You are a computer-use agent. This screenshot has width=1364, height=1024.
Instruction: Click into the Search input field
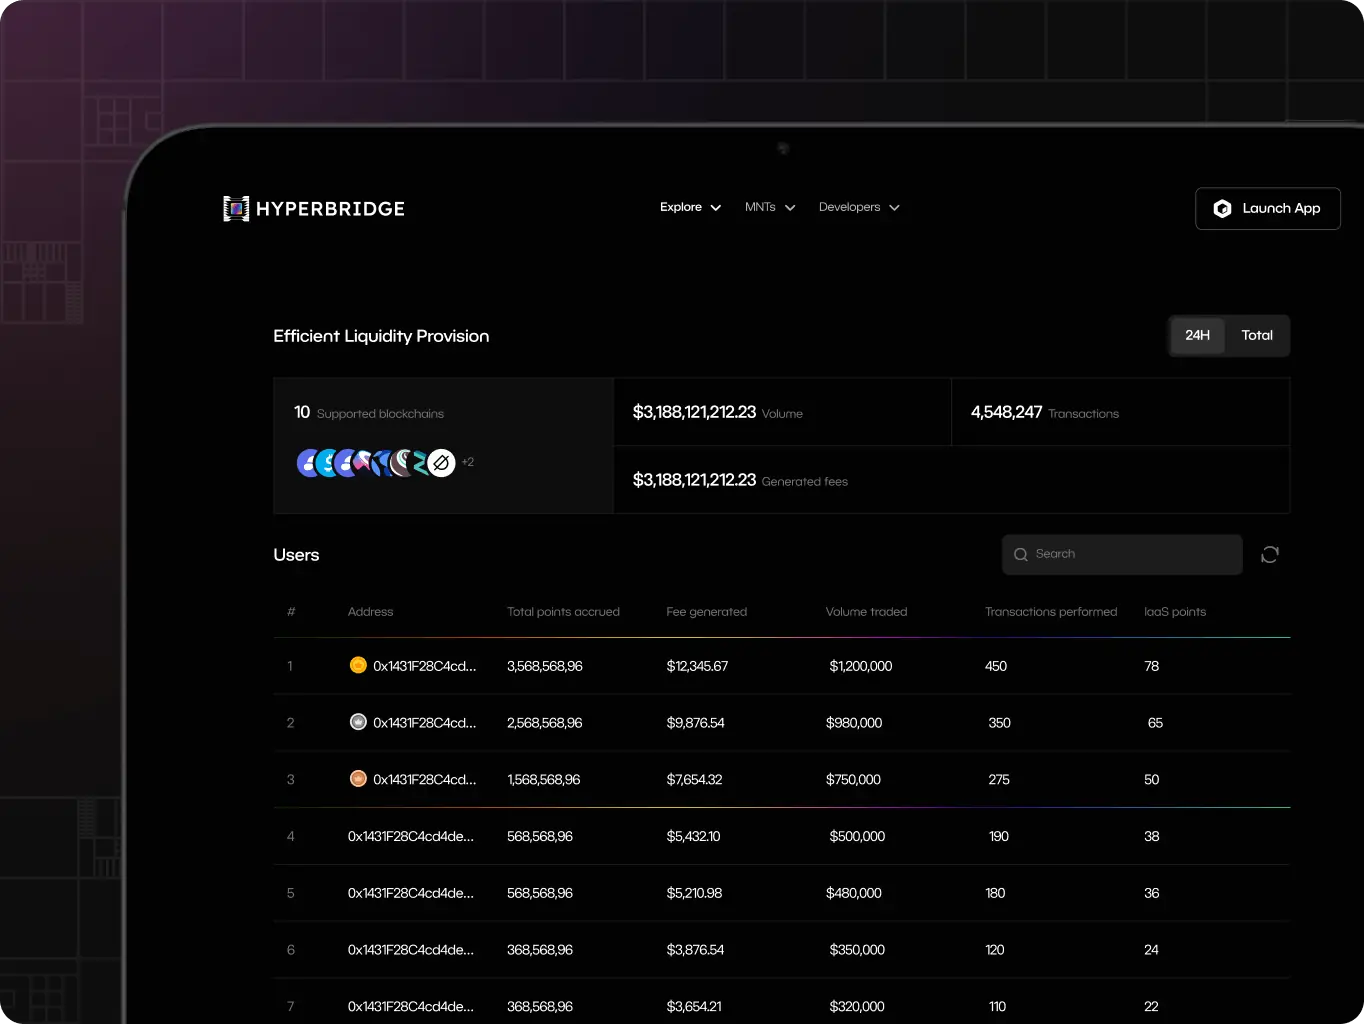(1122, 554)
